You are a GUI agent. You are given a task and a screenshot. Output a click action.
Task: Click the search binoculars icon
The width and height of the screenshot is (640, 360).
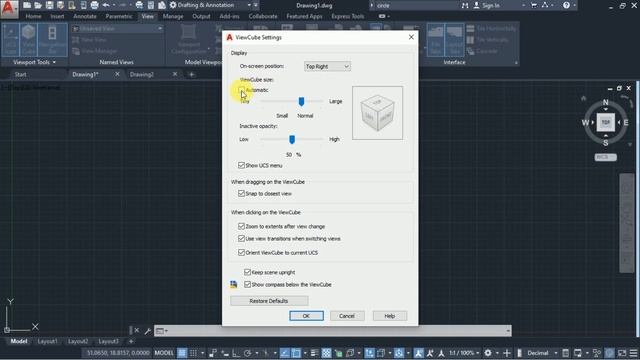point(465,5)
